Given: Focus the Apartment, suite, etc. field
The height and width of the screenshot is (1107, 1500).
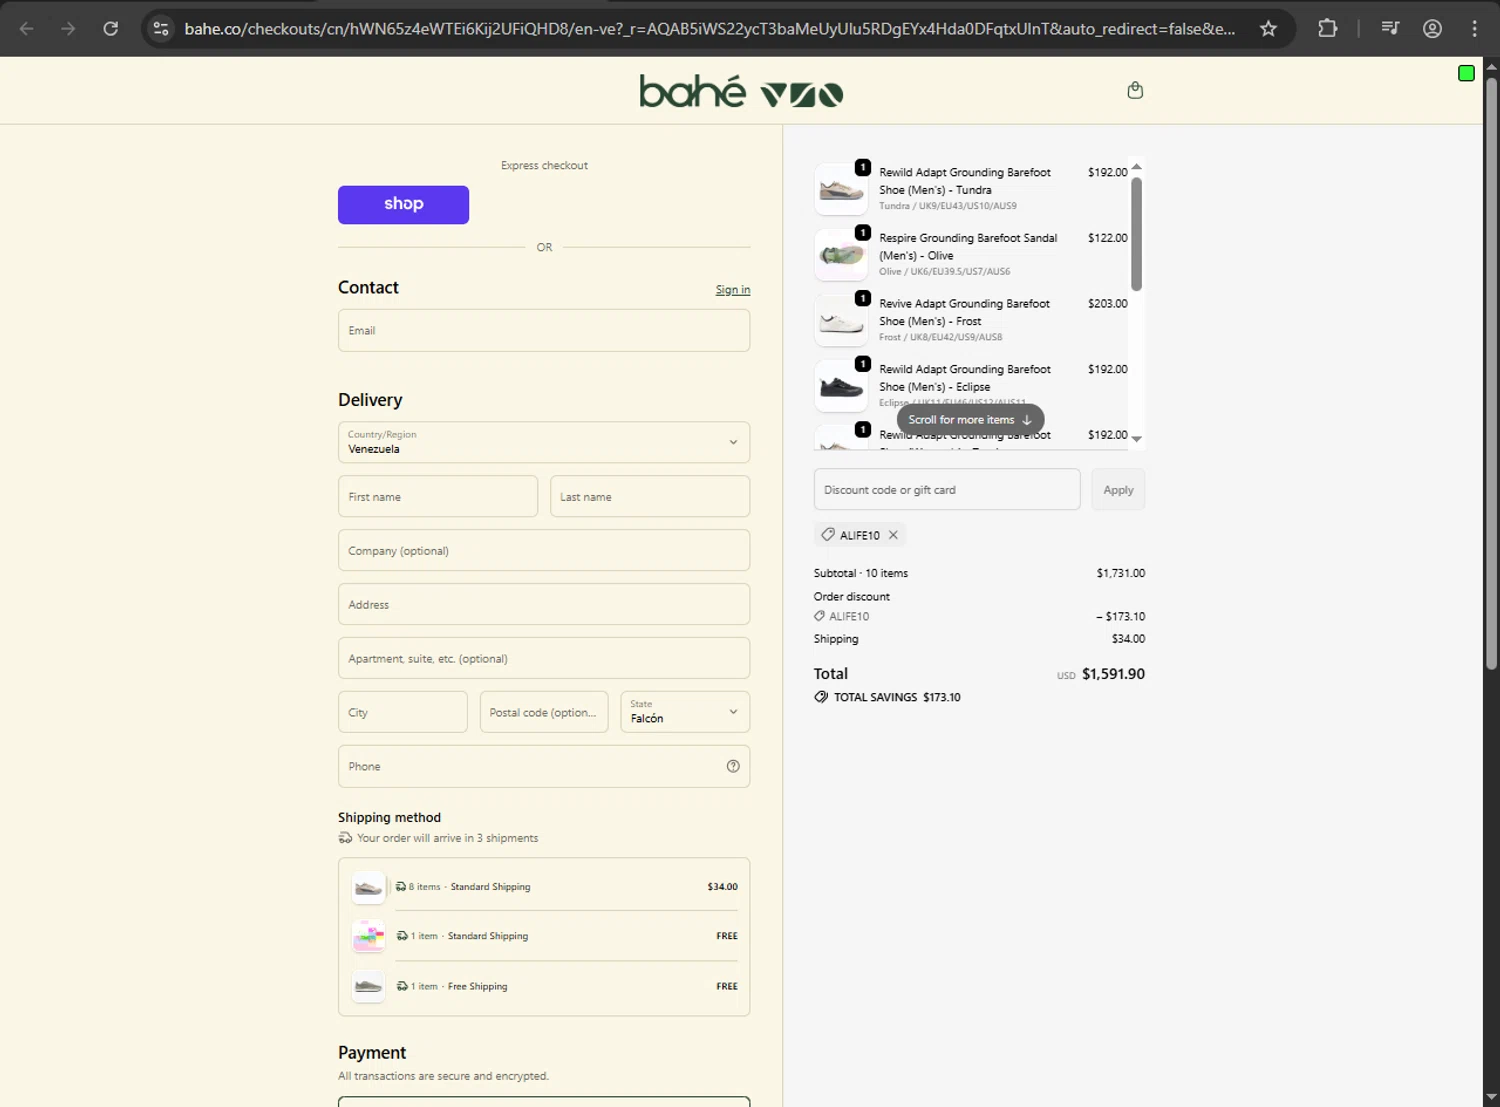Looking at the screenshot, I should [x=544, y=658].
